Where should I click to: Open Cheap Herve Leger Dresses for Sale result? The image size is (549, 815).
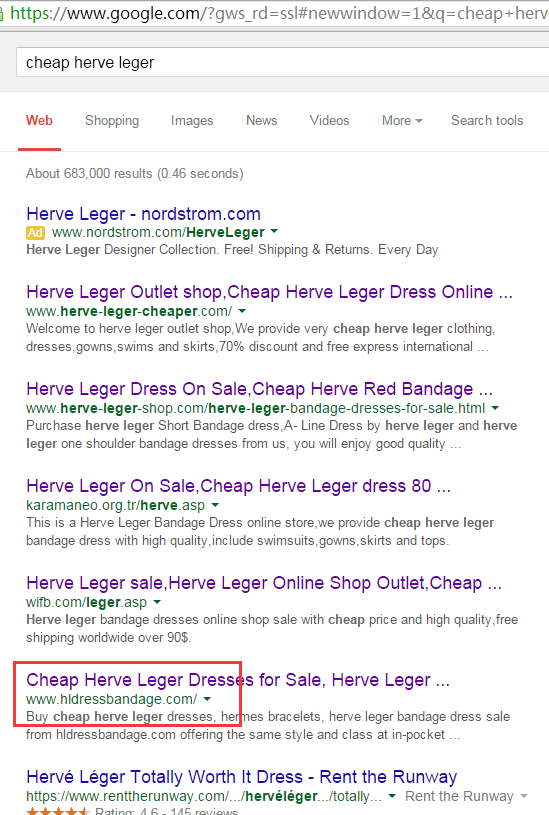(238, 680)
